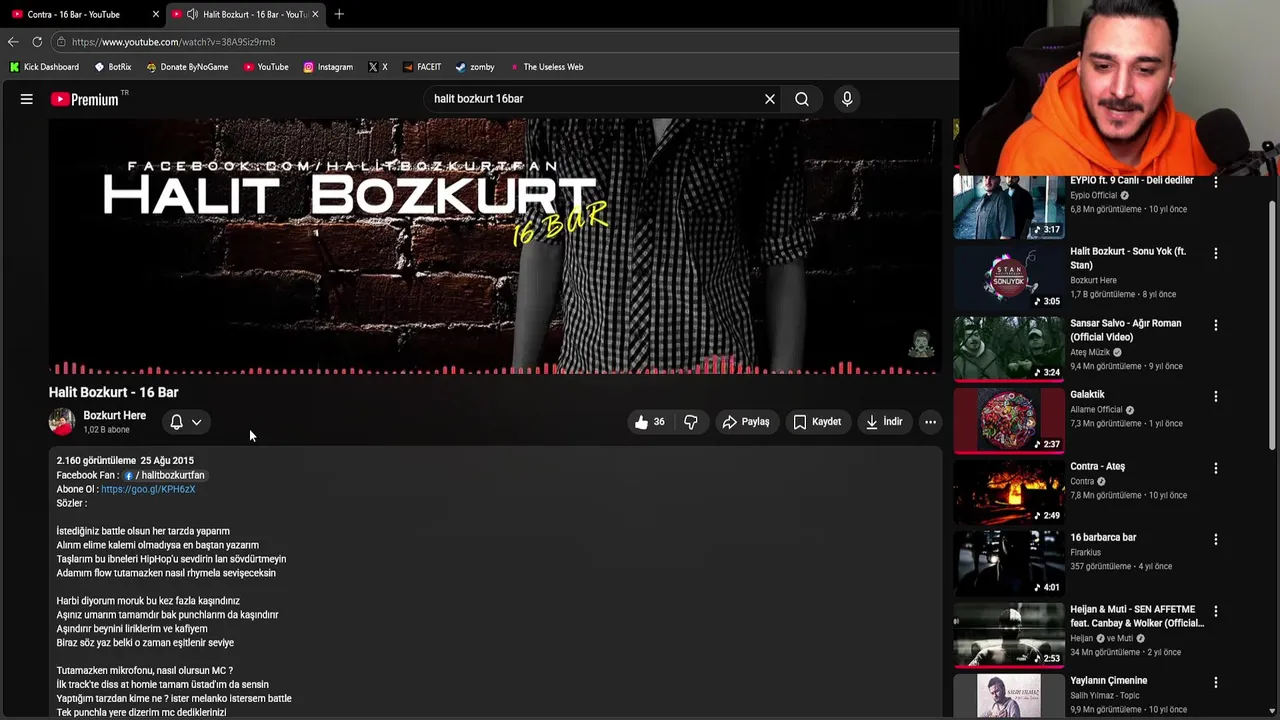Open the more actions three-dot menu beside İndir

930,422
